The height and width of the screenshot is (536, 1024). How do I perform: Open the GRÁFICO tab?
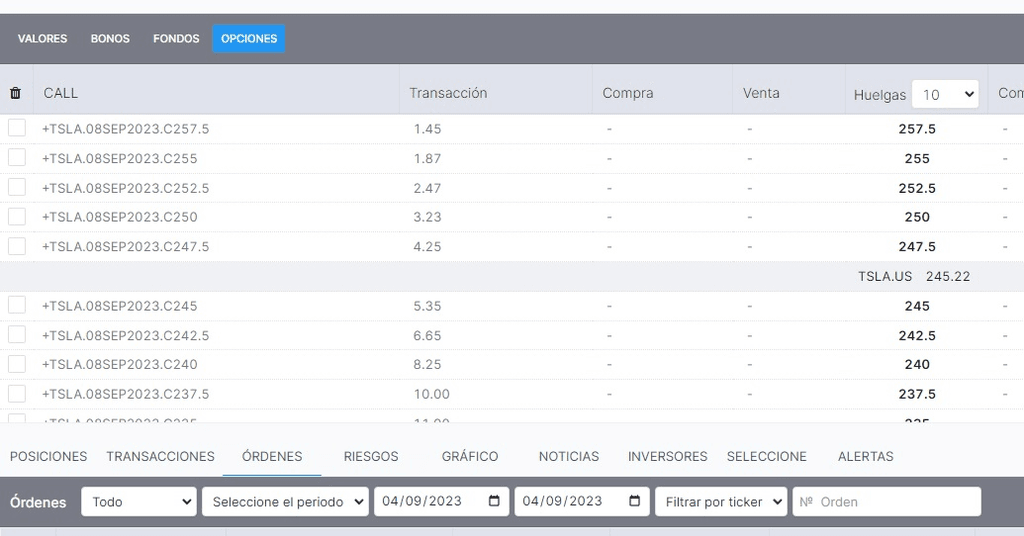tap(470, 456)
